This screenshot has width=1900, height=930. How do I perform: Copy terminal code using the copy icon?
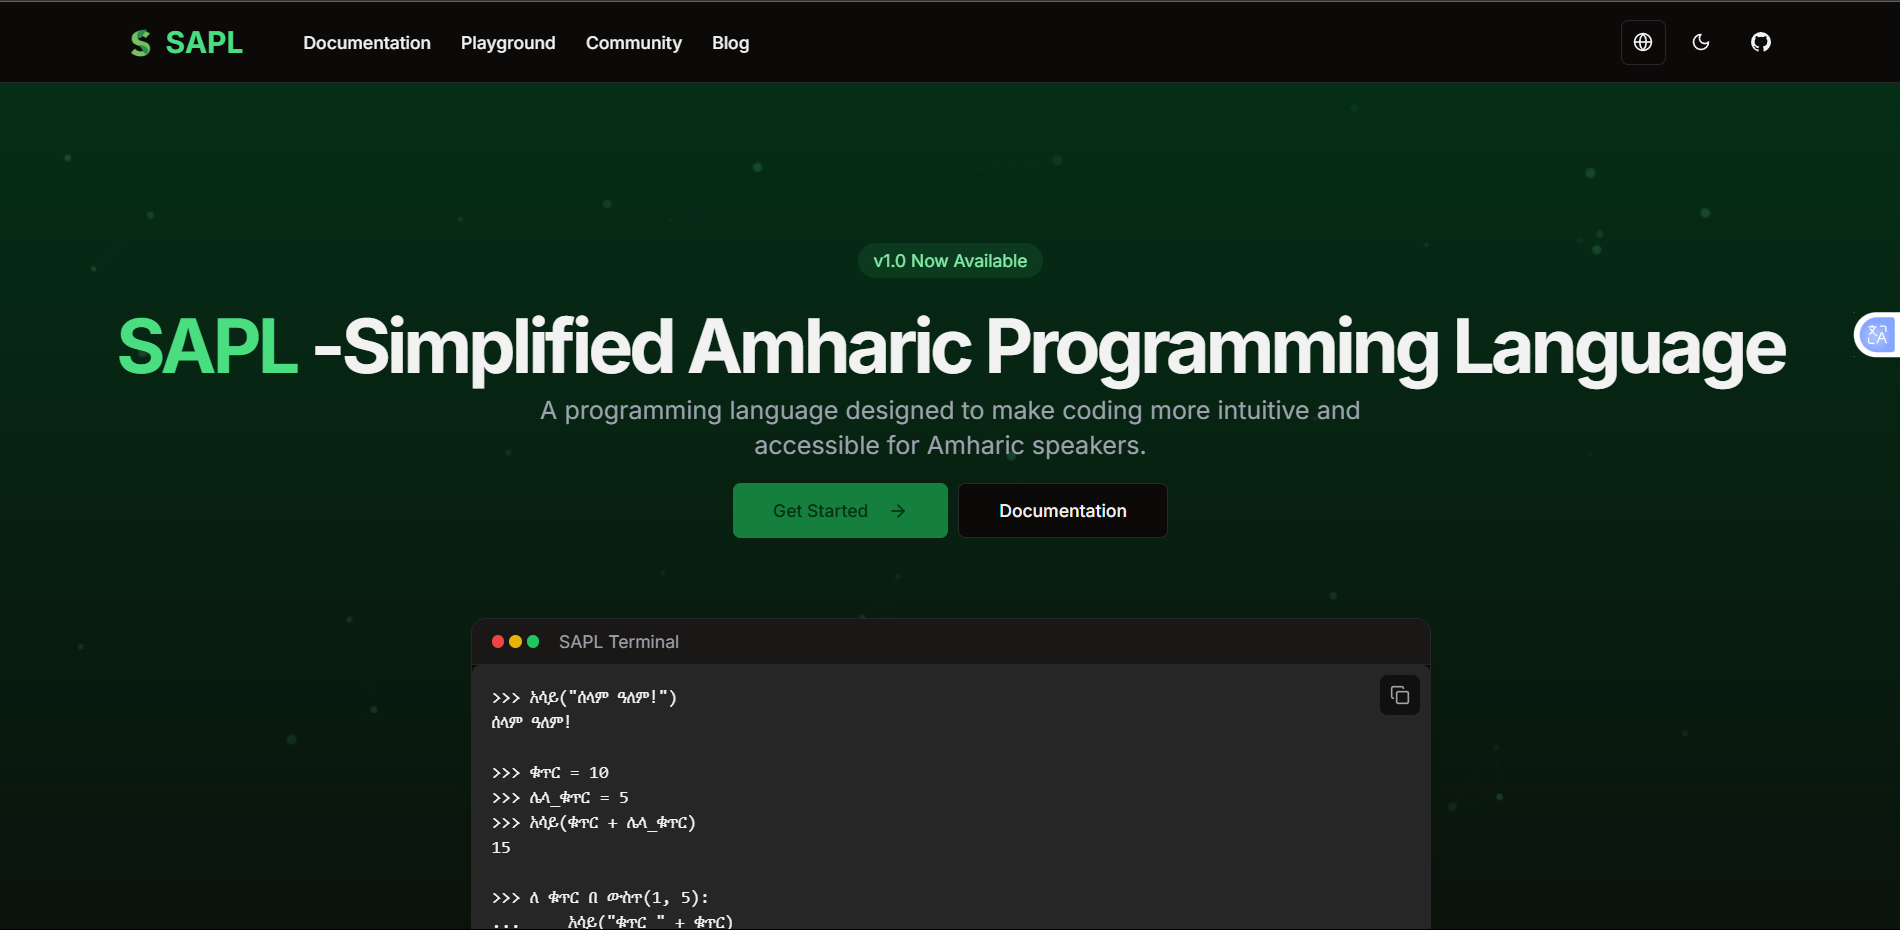pyautogui.click(x=1398, y=695)
